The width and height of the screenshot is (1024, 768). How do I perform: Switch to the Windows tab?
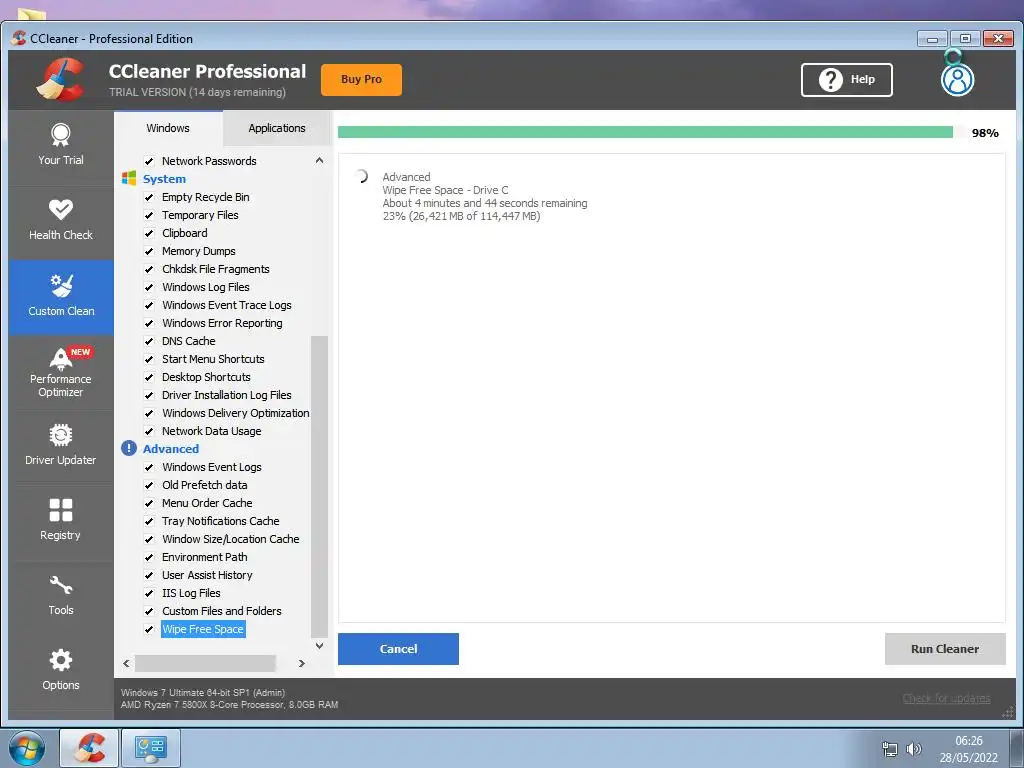pyautogui.click(x=168, y=128)
